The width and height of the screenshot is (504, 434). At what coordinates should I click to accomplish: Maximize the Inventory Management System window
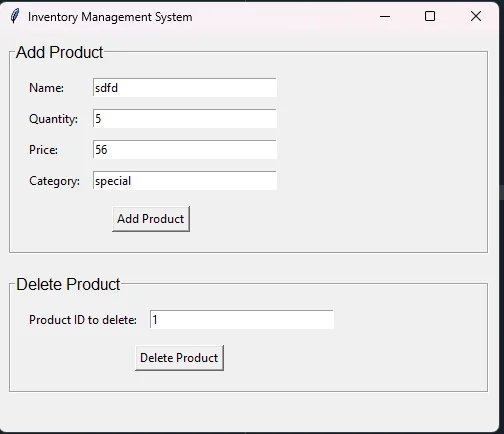430,16
